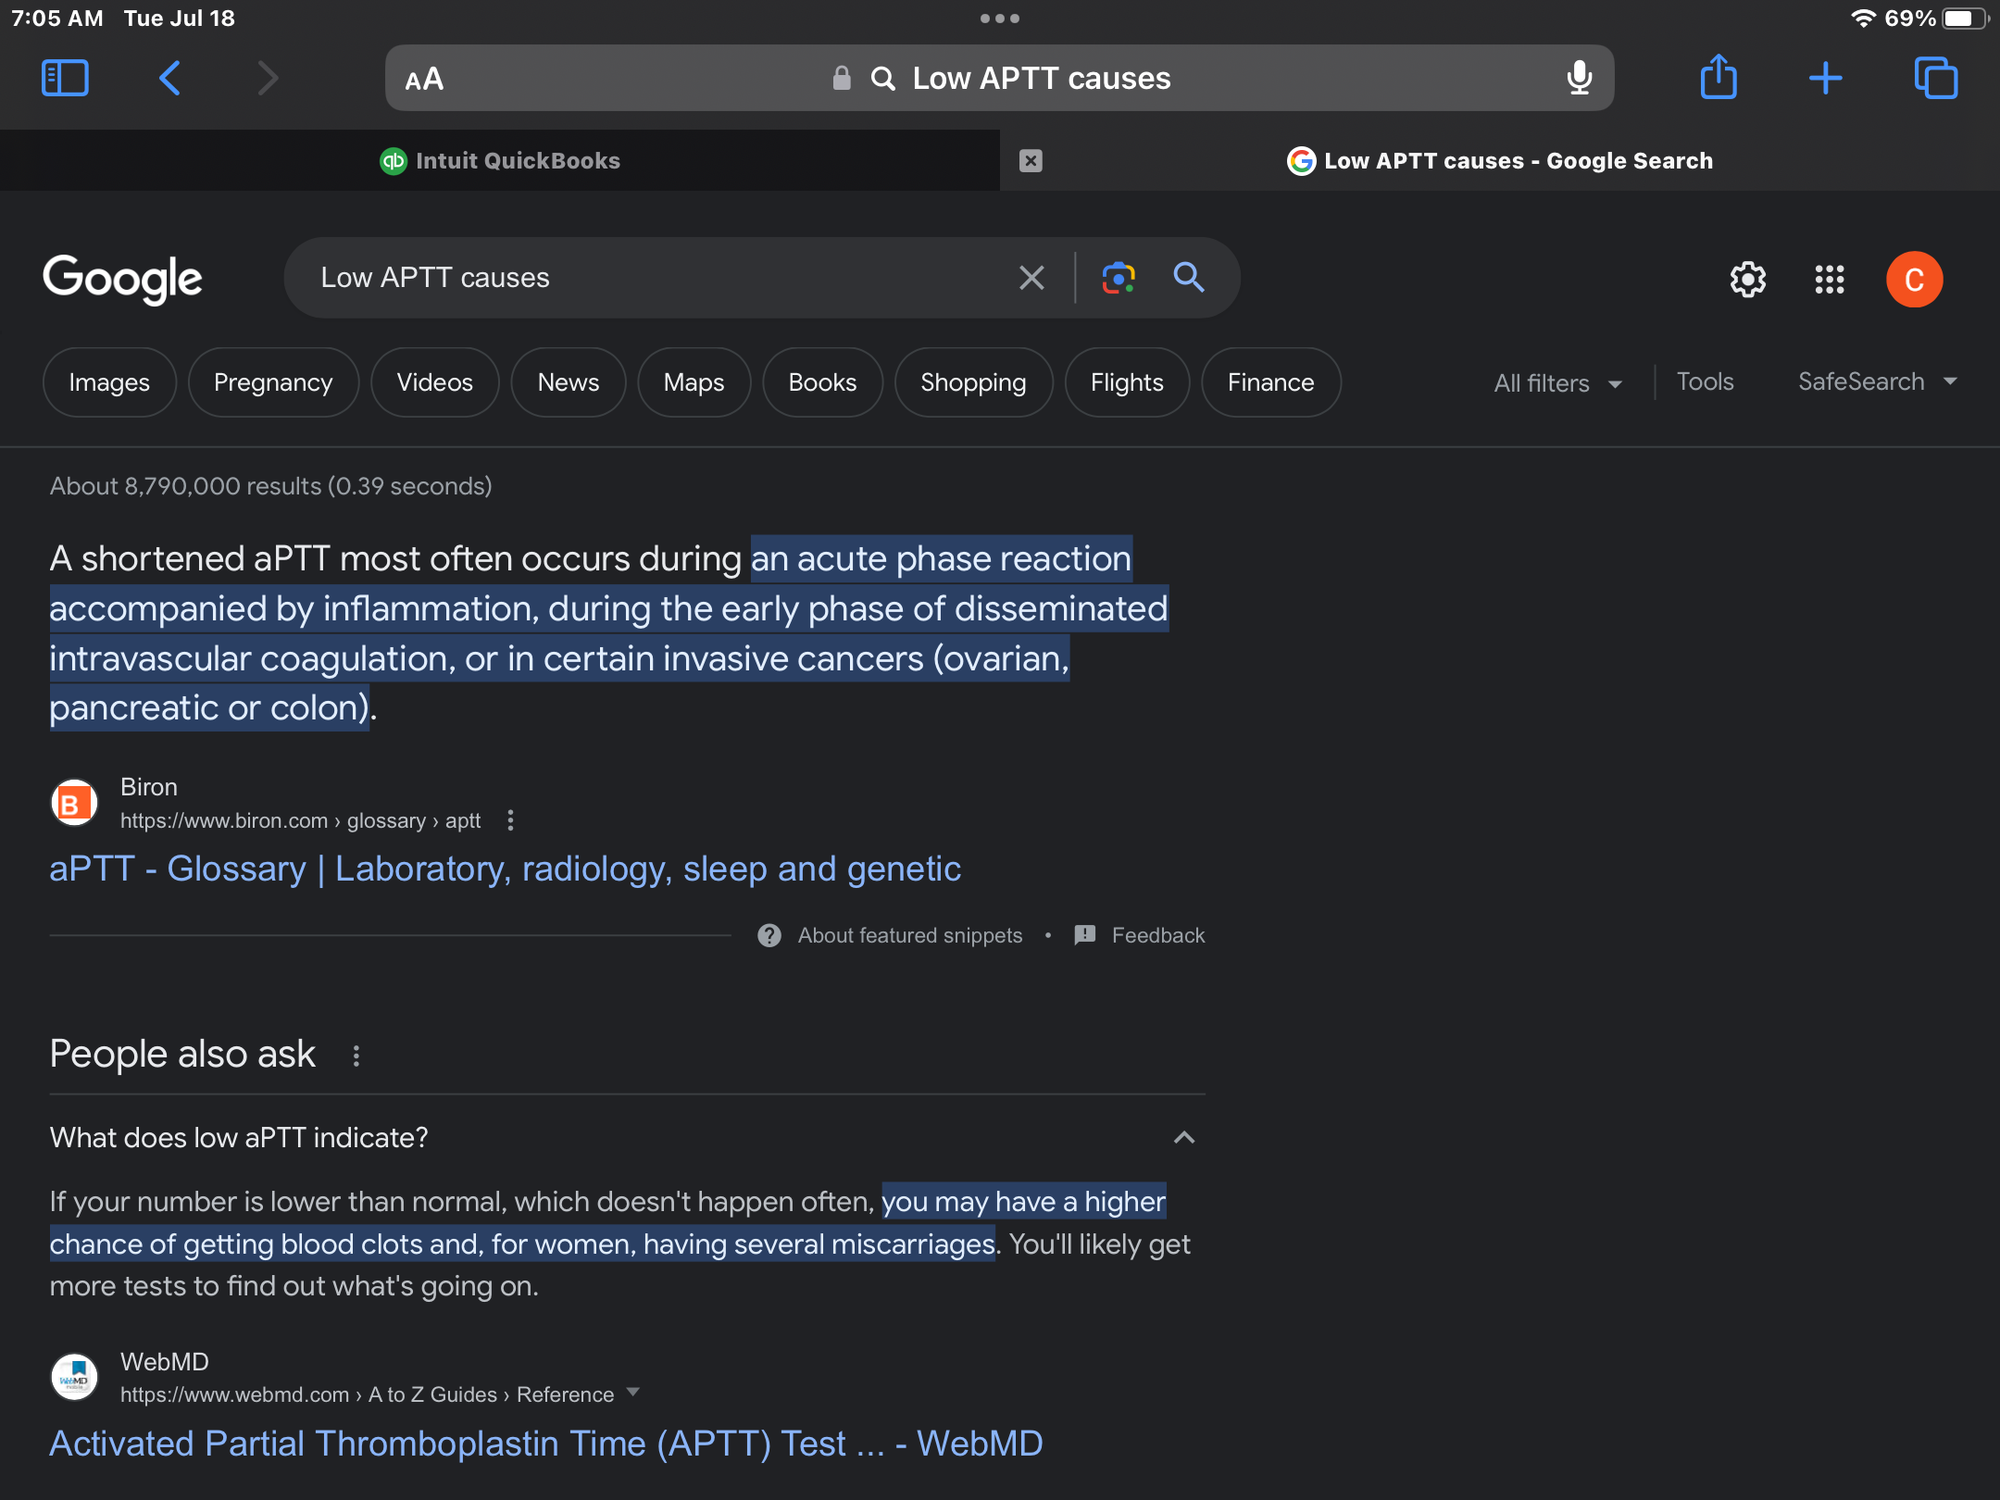
Task: Open Google quick settings gear
Action: (1747, 279)
